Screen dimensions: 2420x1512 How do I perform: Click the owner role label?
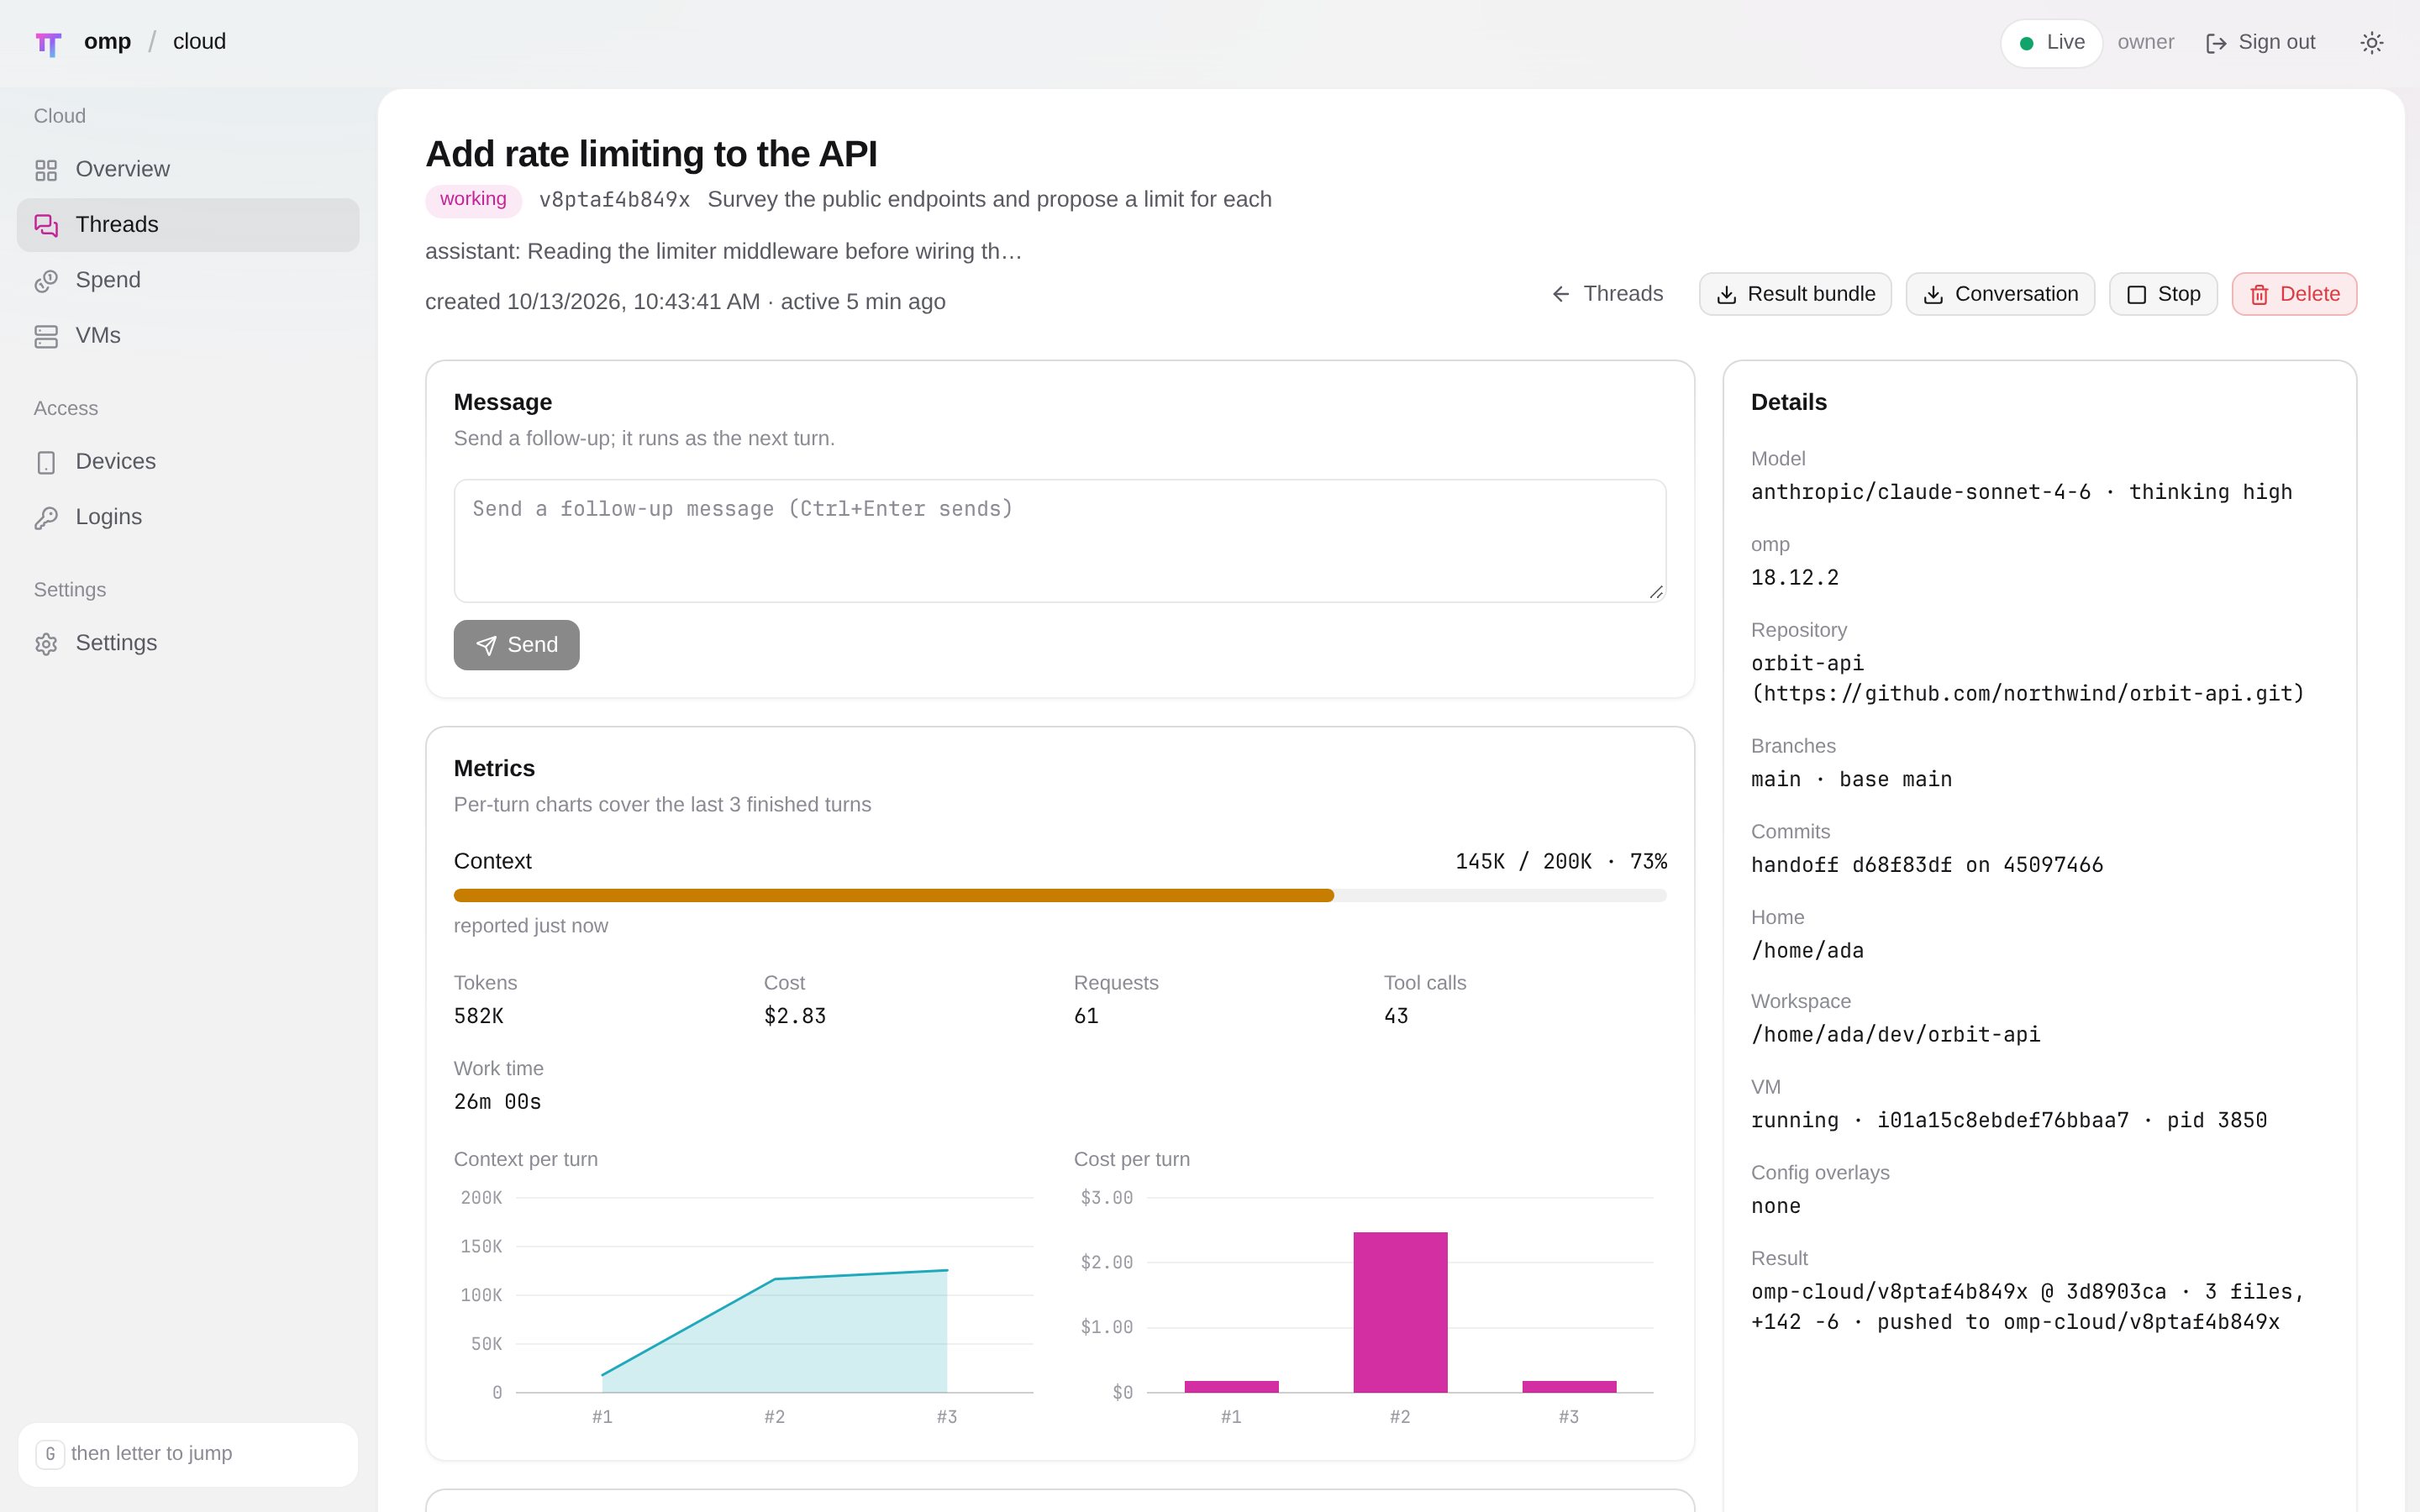pos(2145,42)
